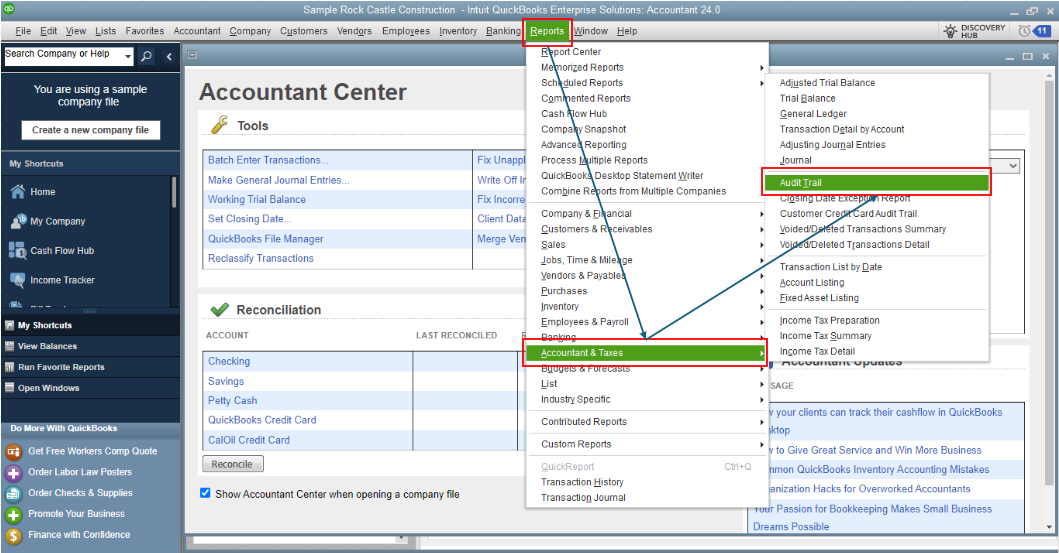The width and height of the screenshot is (1059, 553).
Task: Select Accountant & Taxes menu entry
Action: click(x=645, y=352)
